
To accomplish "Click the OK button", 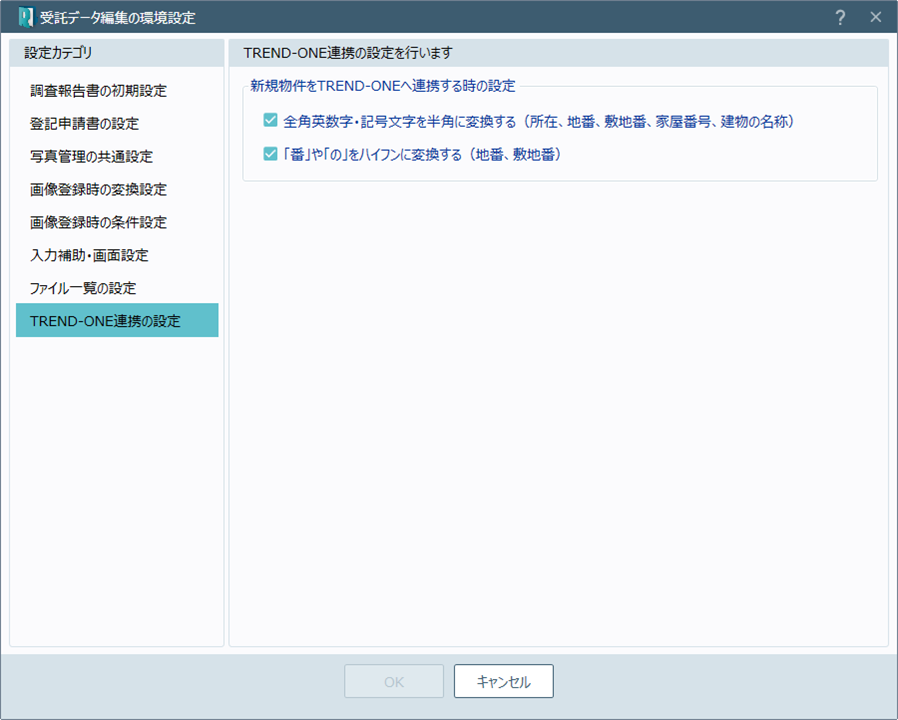I will coord(394,681).
